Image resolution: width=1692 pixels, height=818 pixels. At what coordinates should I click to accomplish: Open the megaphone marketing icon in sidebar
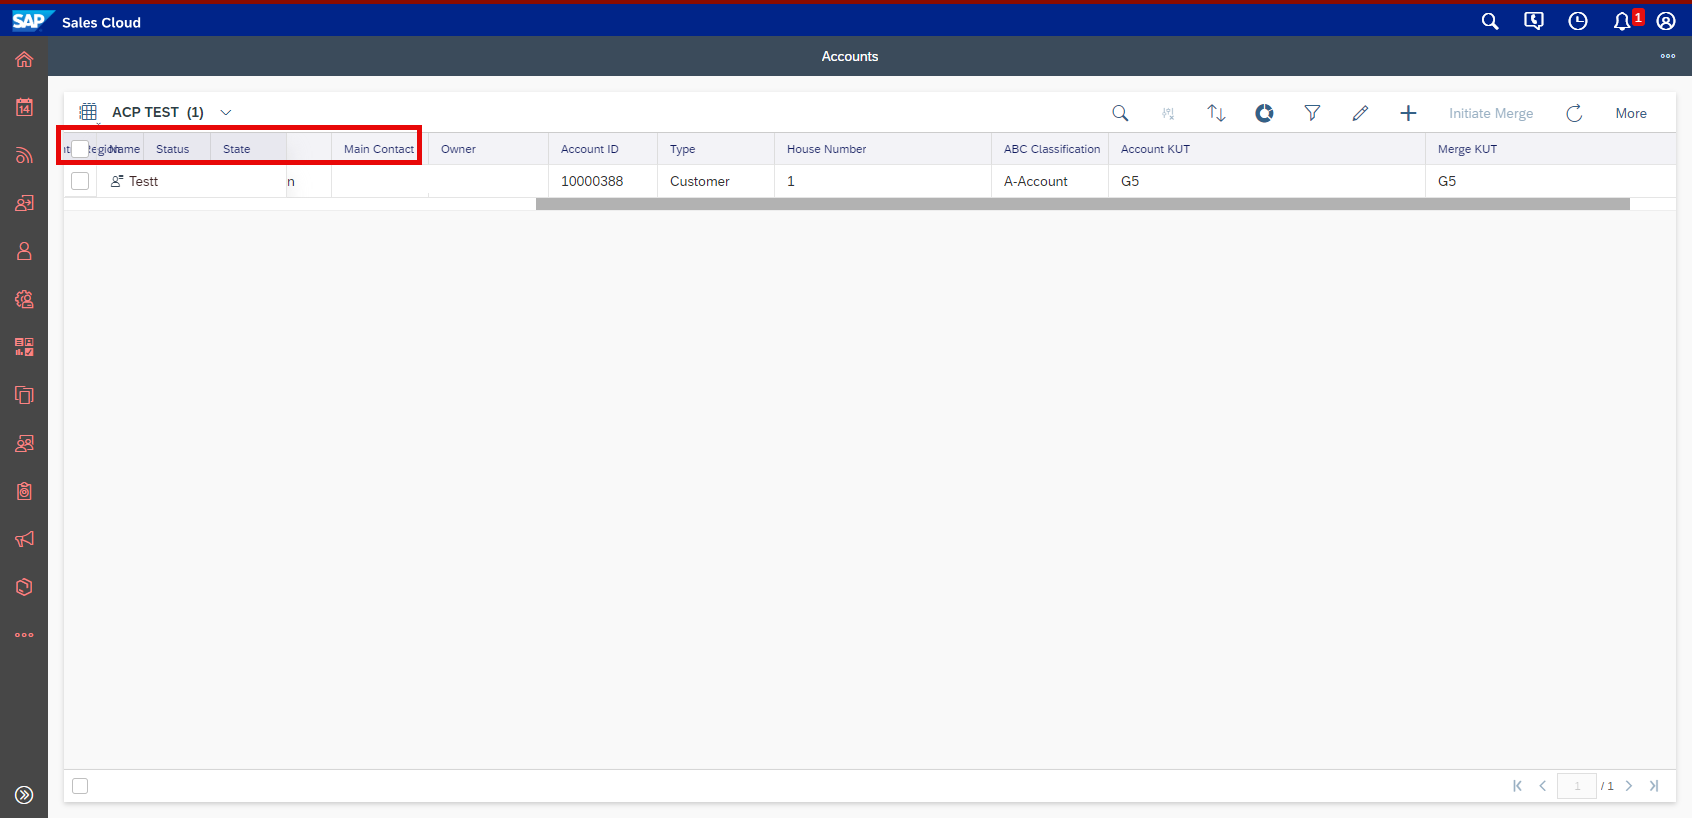24,539
